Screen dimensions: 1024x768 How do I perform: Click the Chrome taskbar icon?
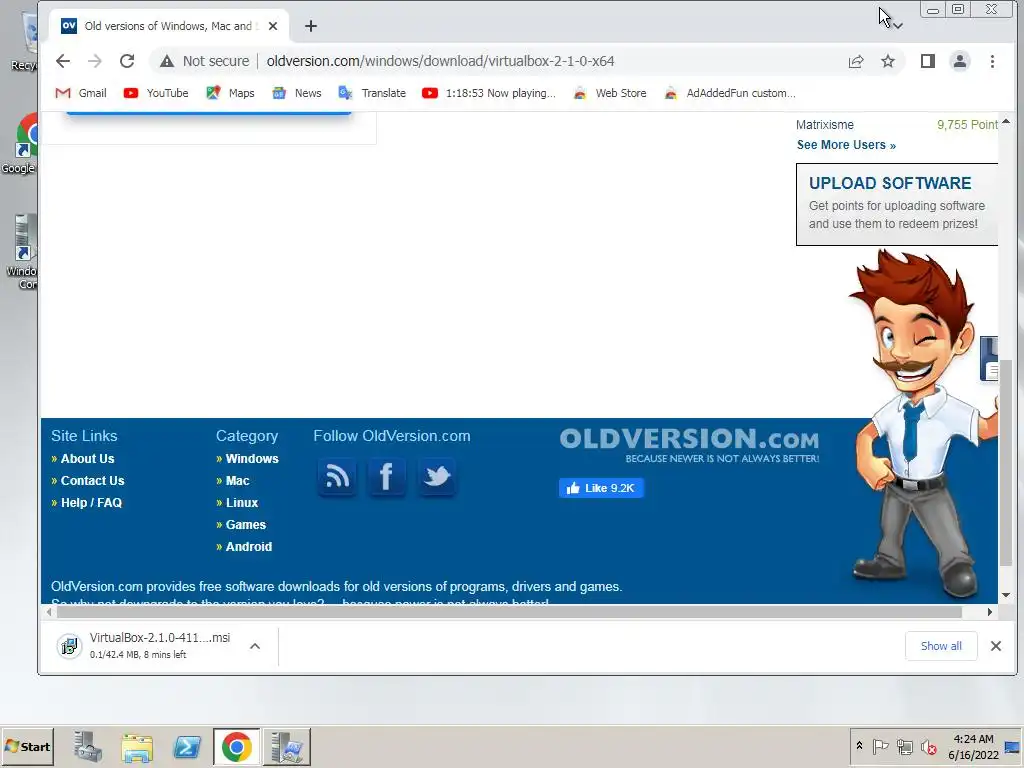click(x=236, y=747)
